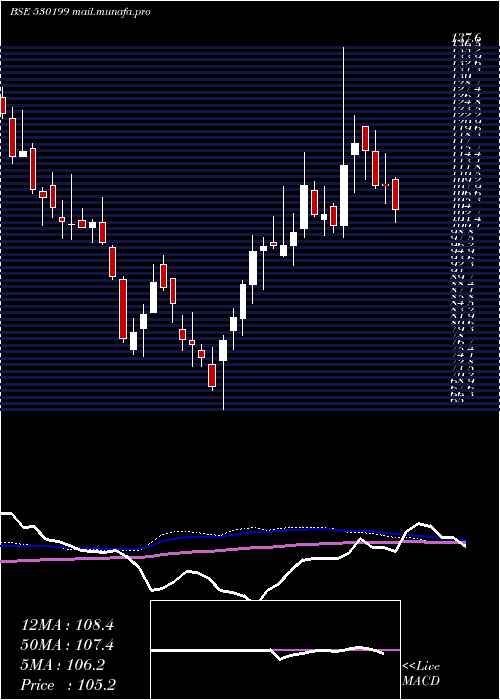Click the <<Live MACD label
The height and width of the screenshot is (700, 500).
[x=421, y=674]
